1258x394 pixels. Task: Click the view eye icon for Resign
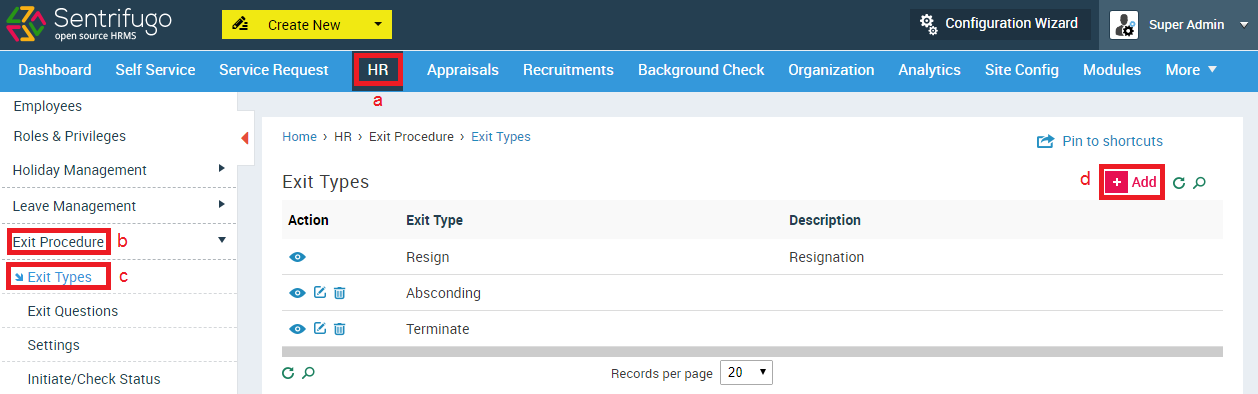pos(297,257)
